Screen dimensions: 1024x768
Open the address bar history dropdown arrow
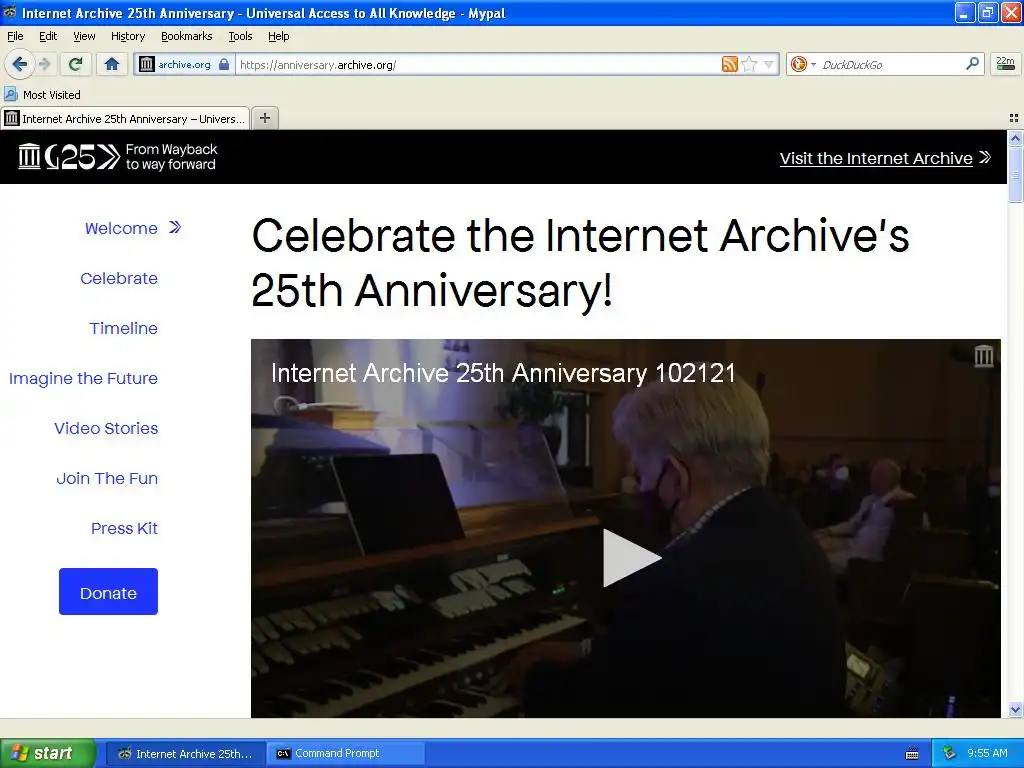coord(769,65)
